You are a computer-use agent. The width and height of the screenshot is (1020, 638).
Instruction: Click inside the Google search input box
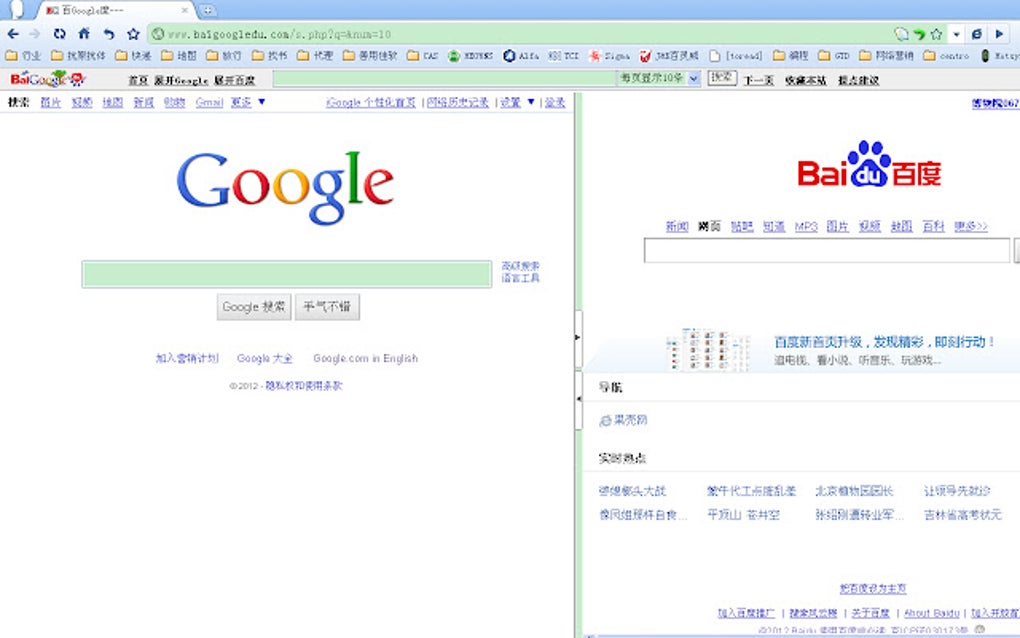click(x=287, y=274)
